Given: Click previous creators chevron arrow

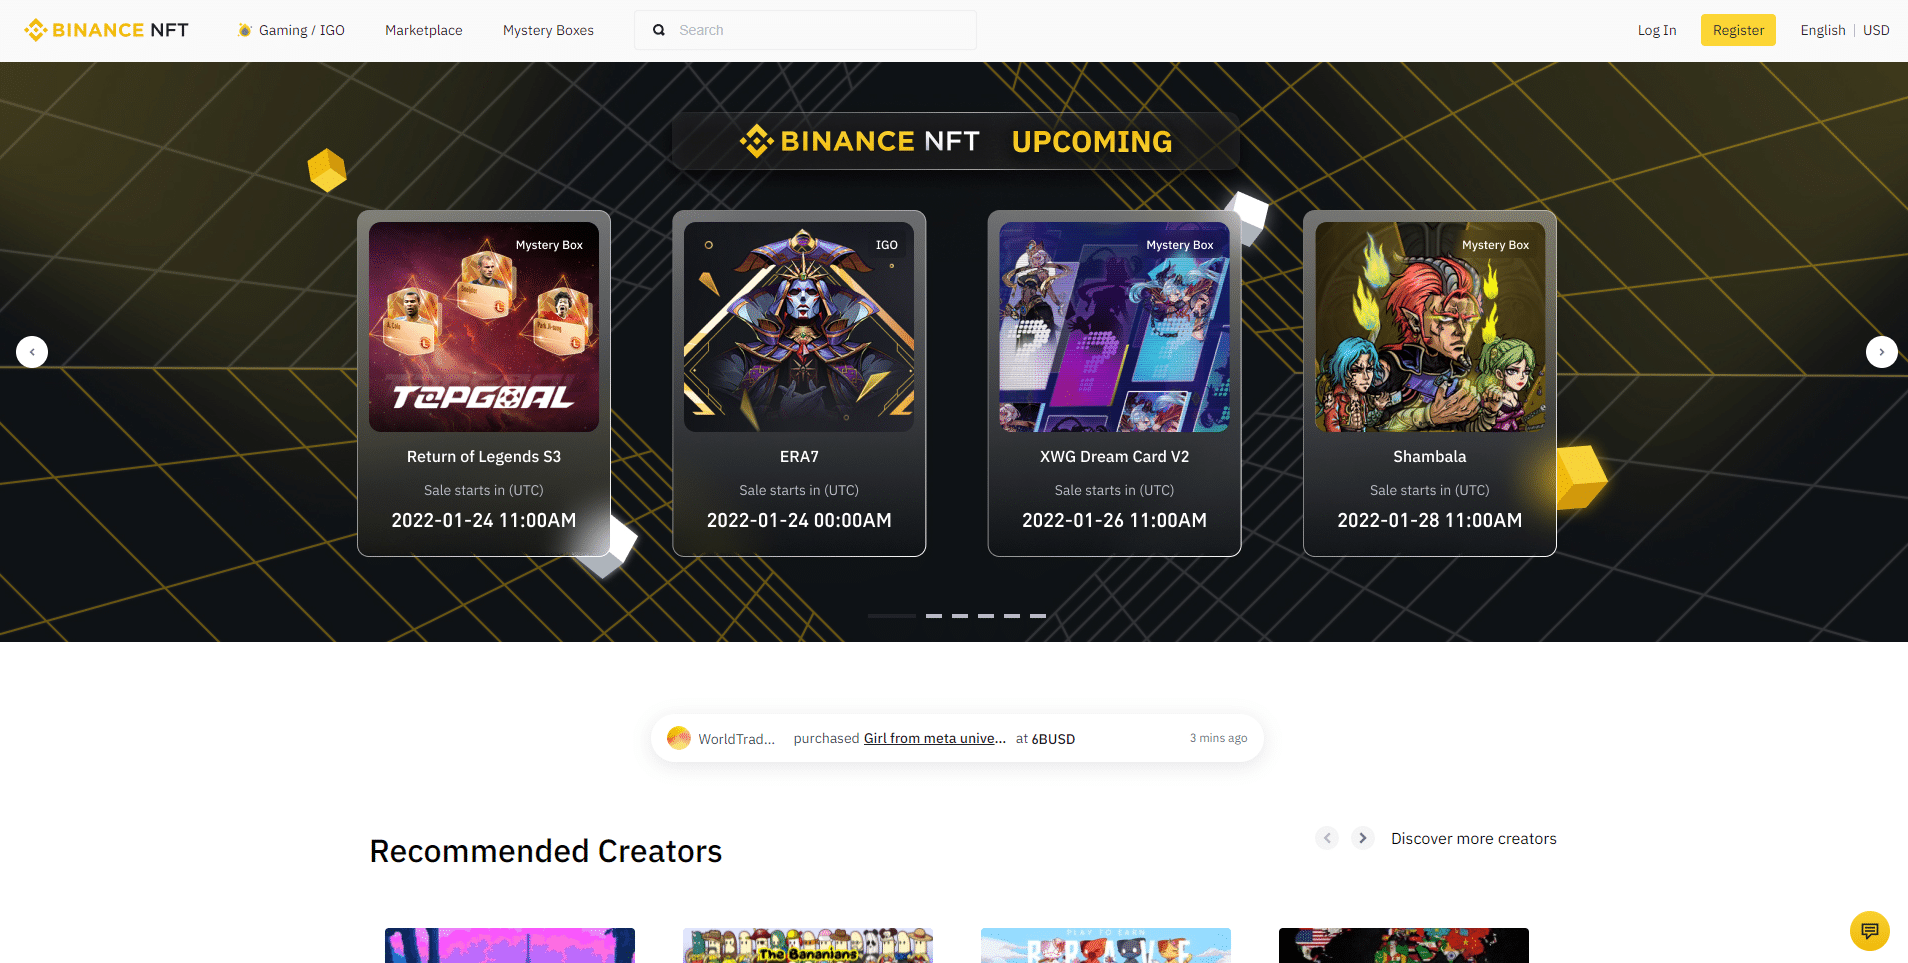Looking at the screenshot, I should click(1327, 838).
